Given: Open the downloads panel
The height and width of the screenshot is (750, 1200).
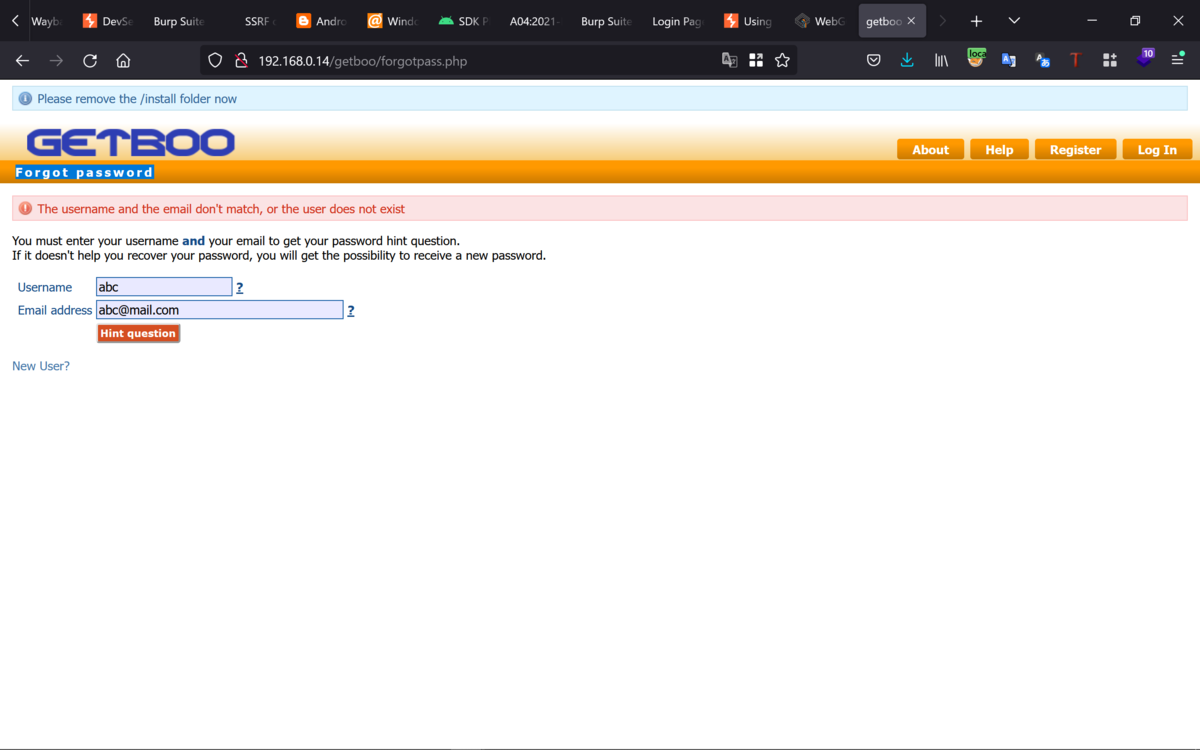Looking at the screenshot, I should tap(907, 61).
